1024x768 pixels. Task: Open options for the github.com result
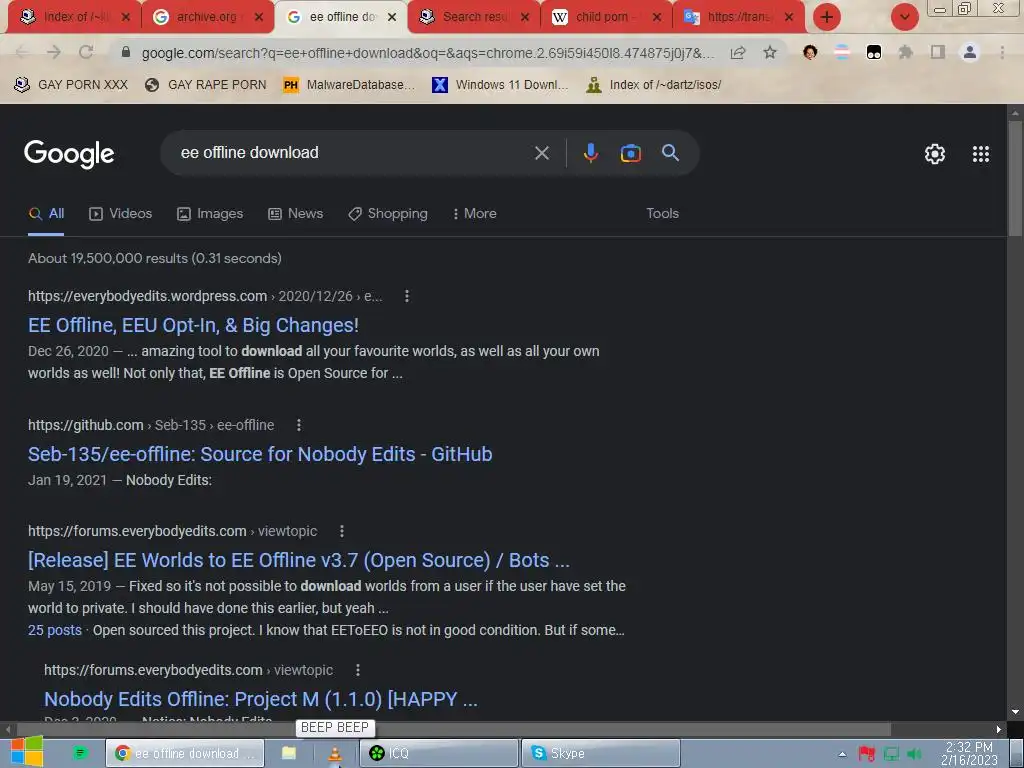tap(299, 425)
